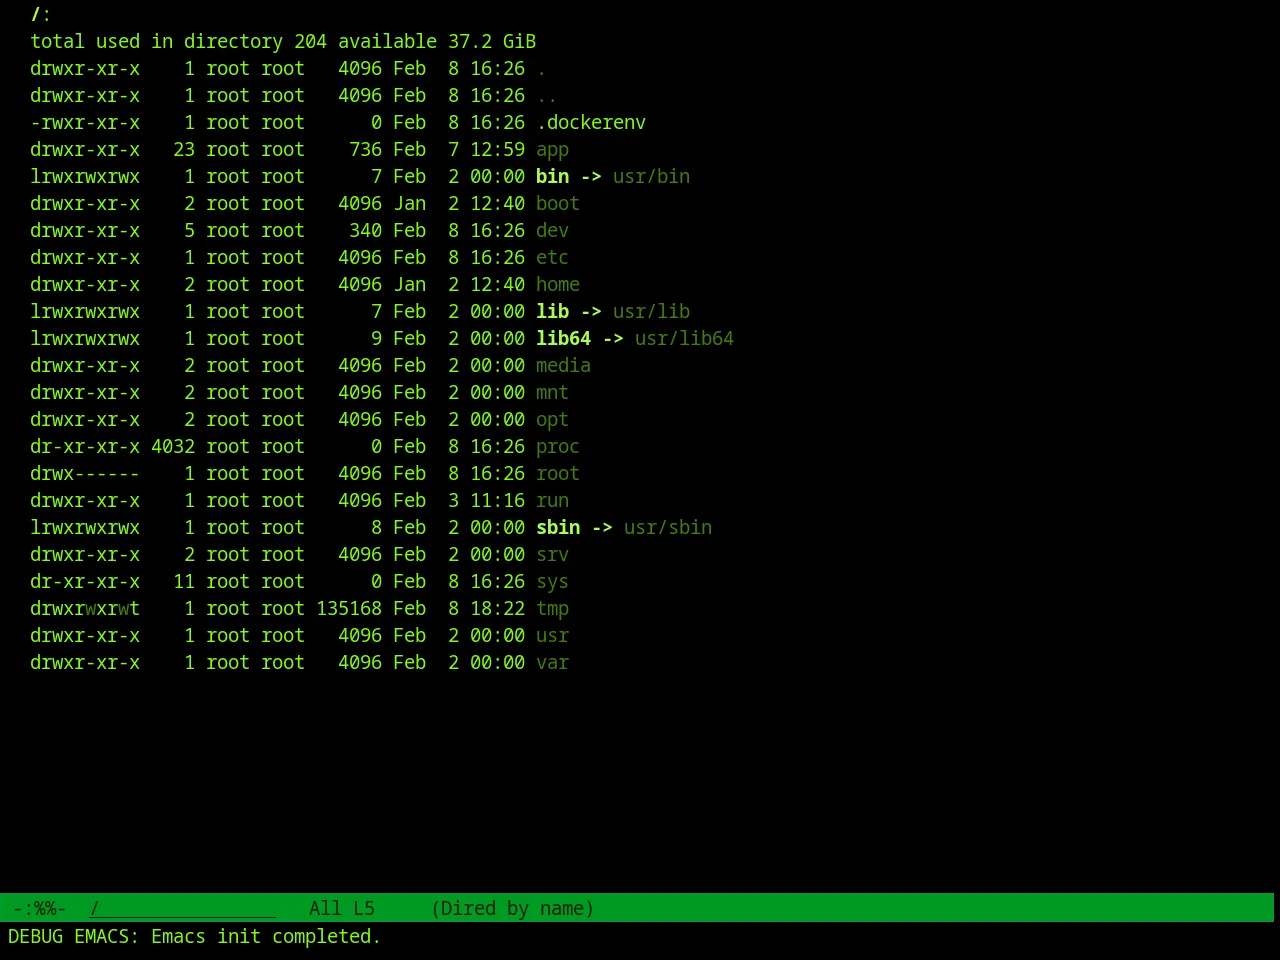Click the usr/bin symlink target
The width and height of the screenshot is (1280, 960).
(x=651, y=177)
